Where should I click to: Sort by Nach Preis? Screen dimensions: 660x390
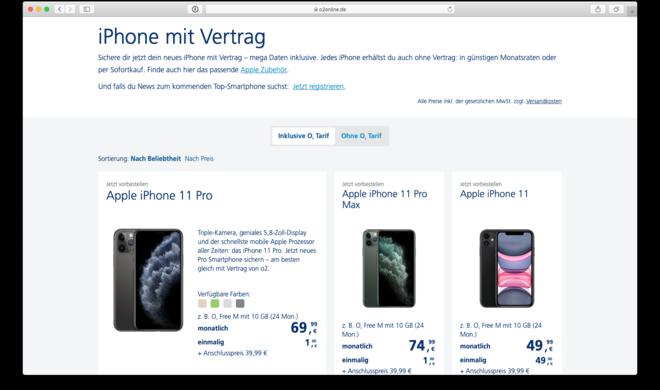pyautogui.click(x=199, y=159)
